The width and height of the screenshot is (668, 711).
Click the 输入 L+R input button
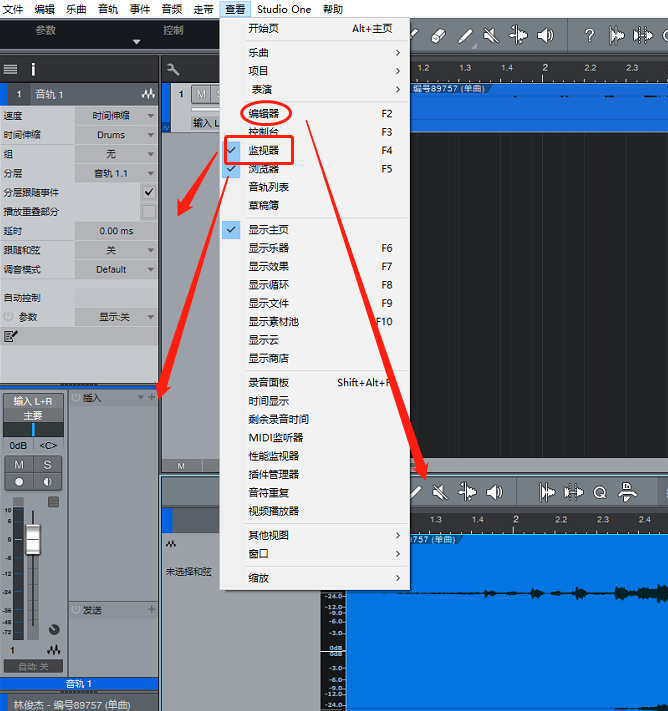tap(33, 401)
